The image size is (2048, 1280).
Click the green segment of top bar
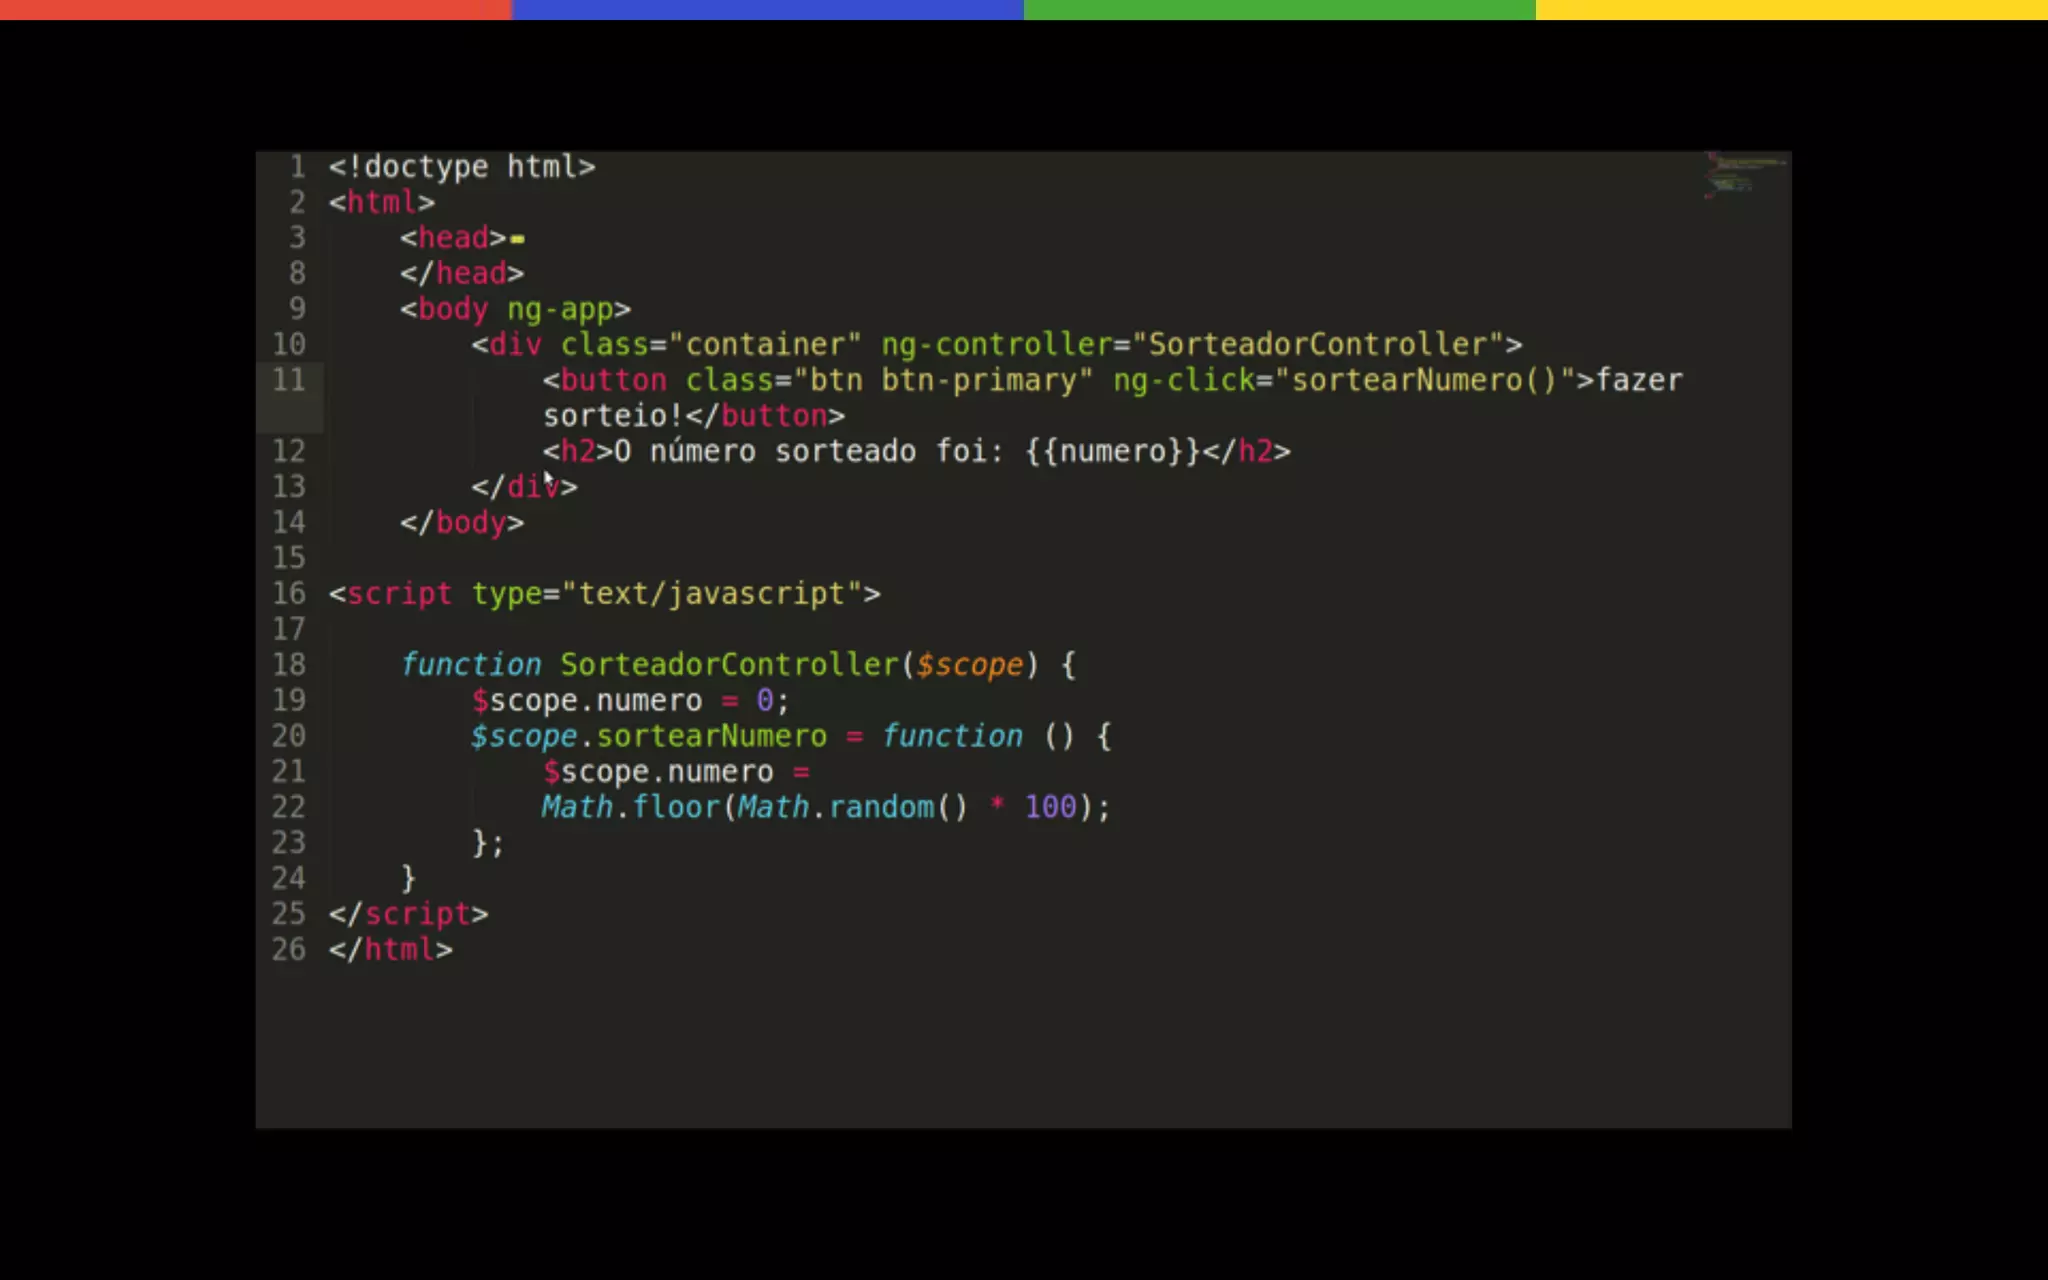click(x=1279, y=9)
